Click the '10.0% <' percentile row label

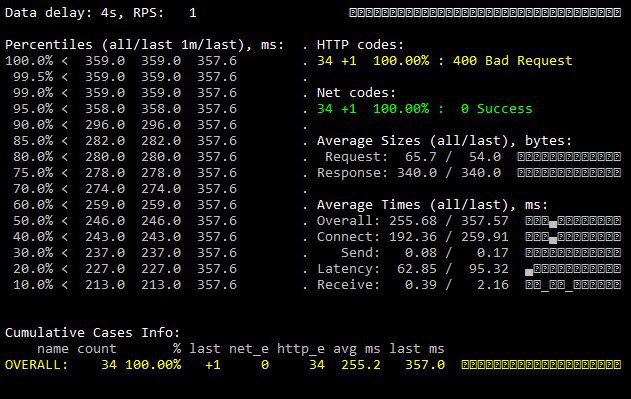[41, 285]
